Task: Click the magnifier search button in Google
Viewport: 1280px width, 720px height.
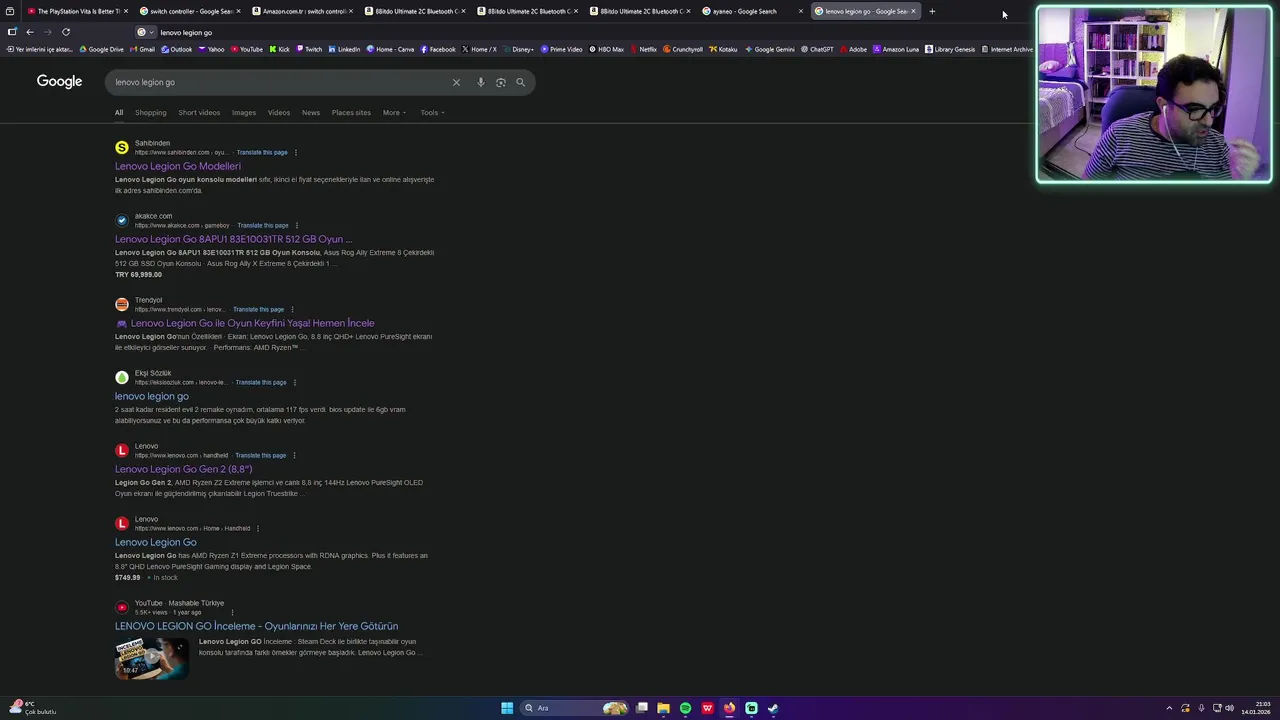Action: click(521, 82)
